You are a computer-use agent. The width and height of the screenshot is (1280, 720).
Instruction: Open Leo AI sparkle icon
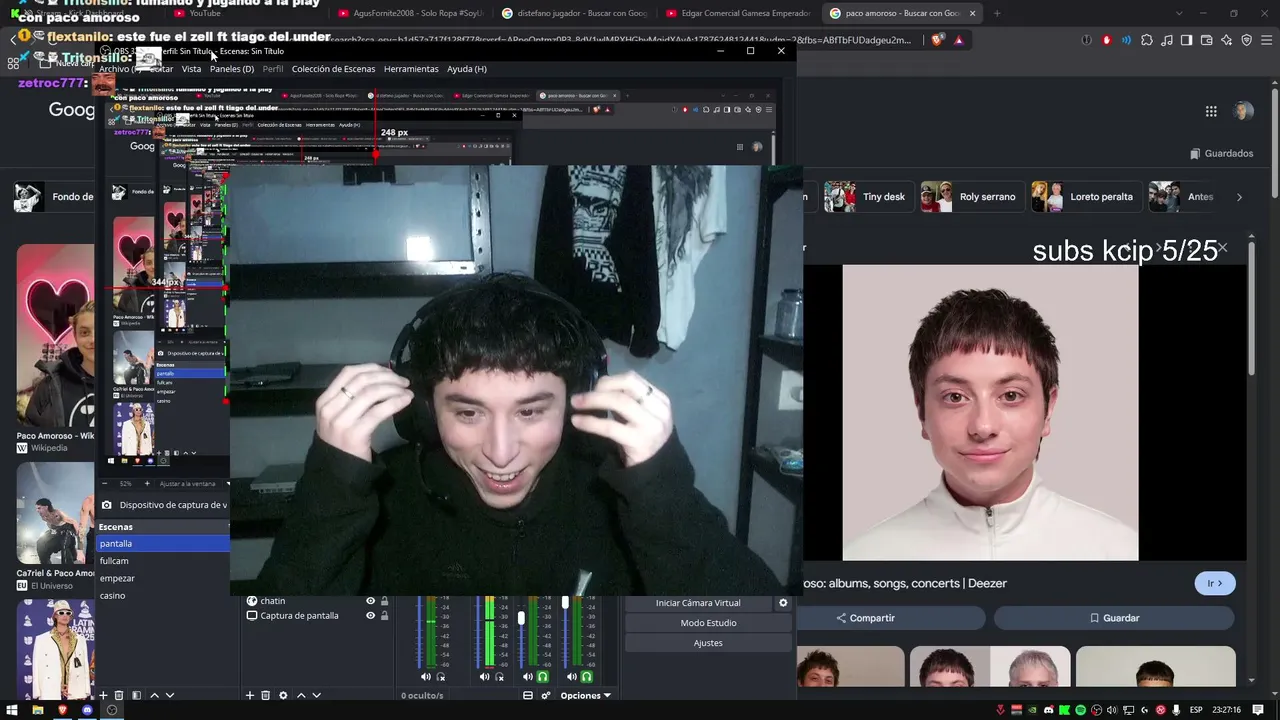click(1226, 40)
